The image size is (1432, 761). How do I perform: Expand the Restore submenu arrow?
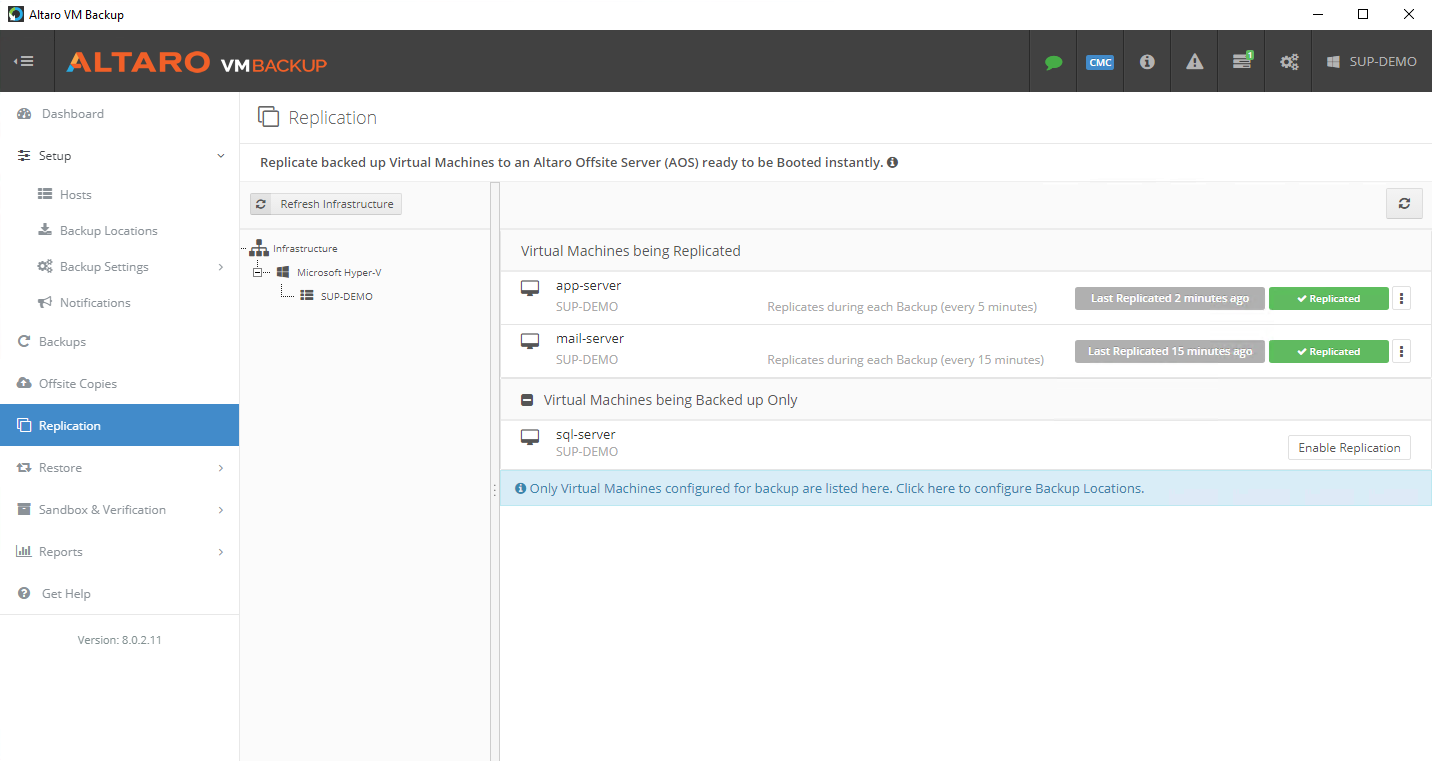[221, 468]
